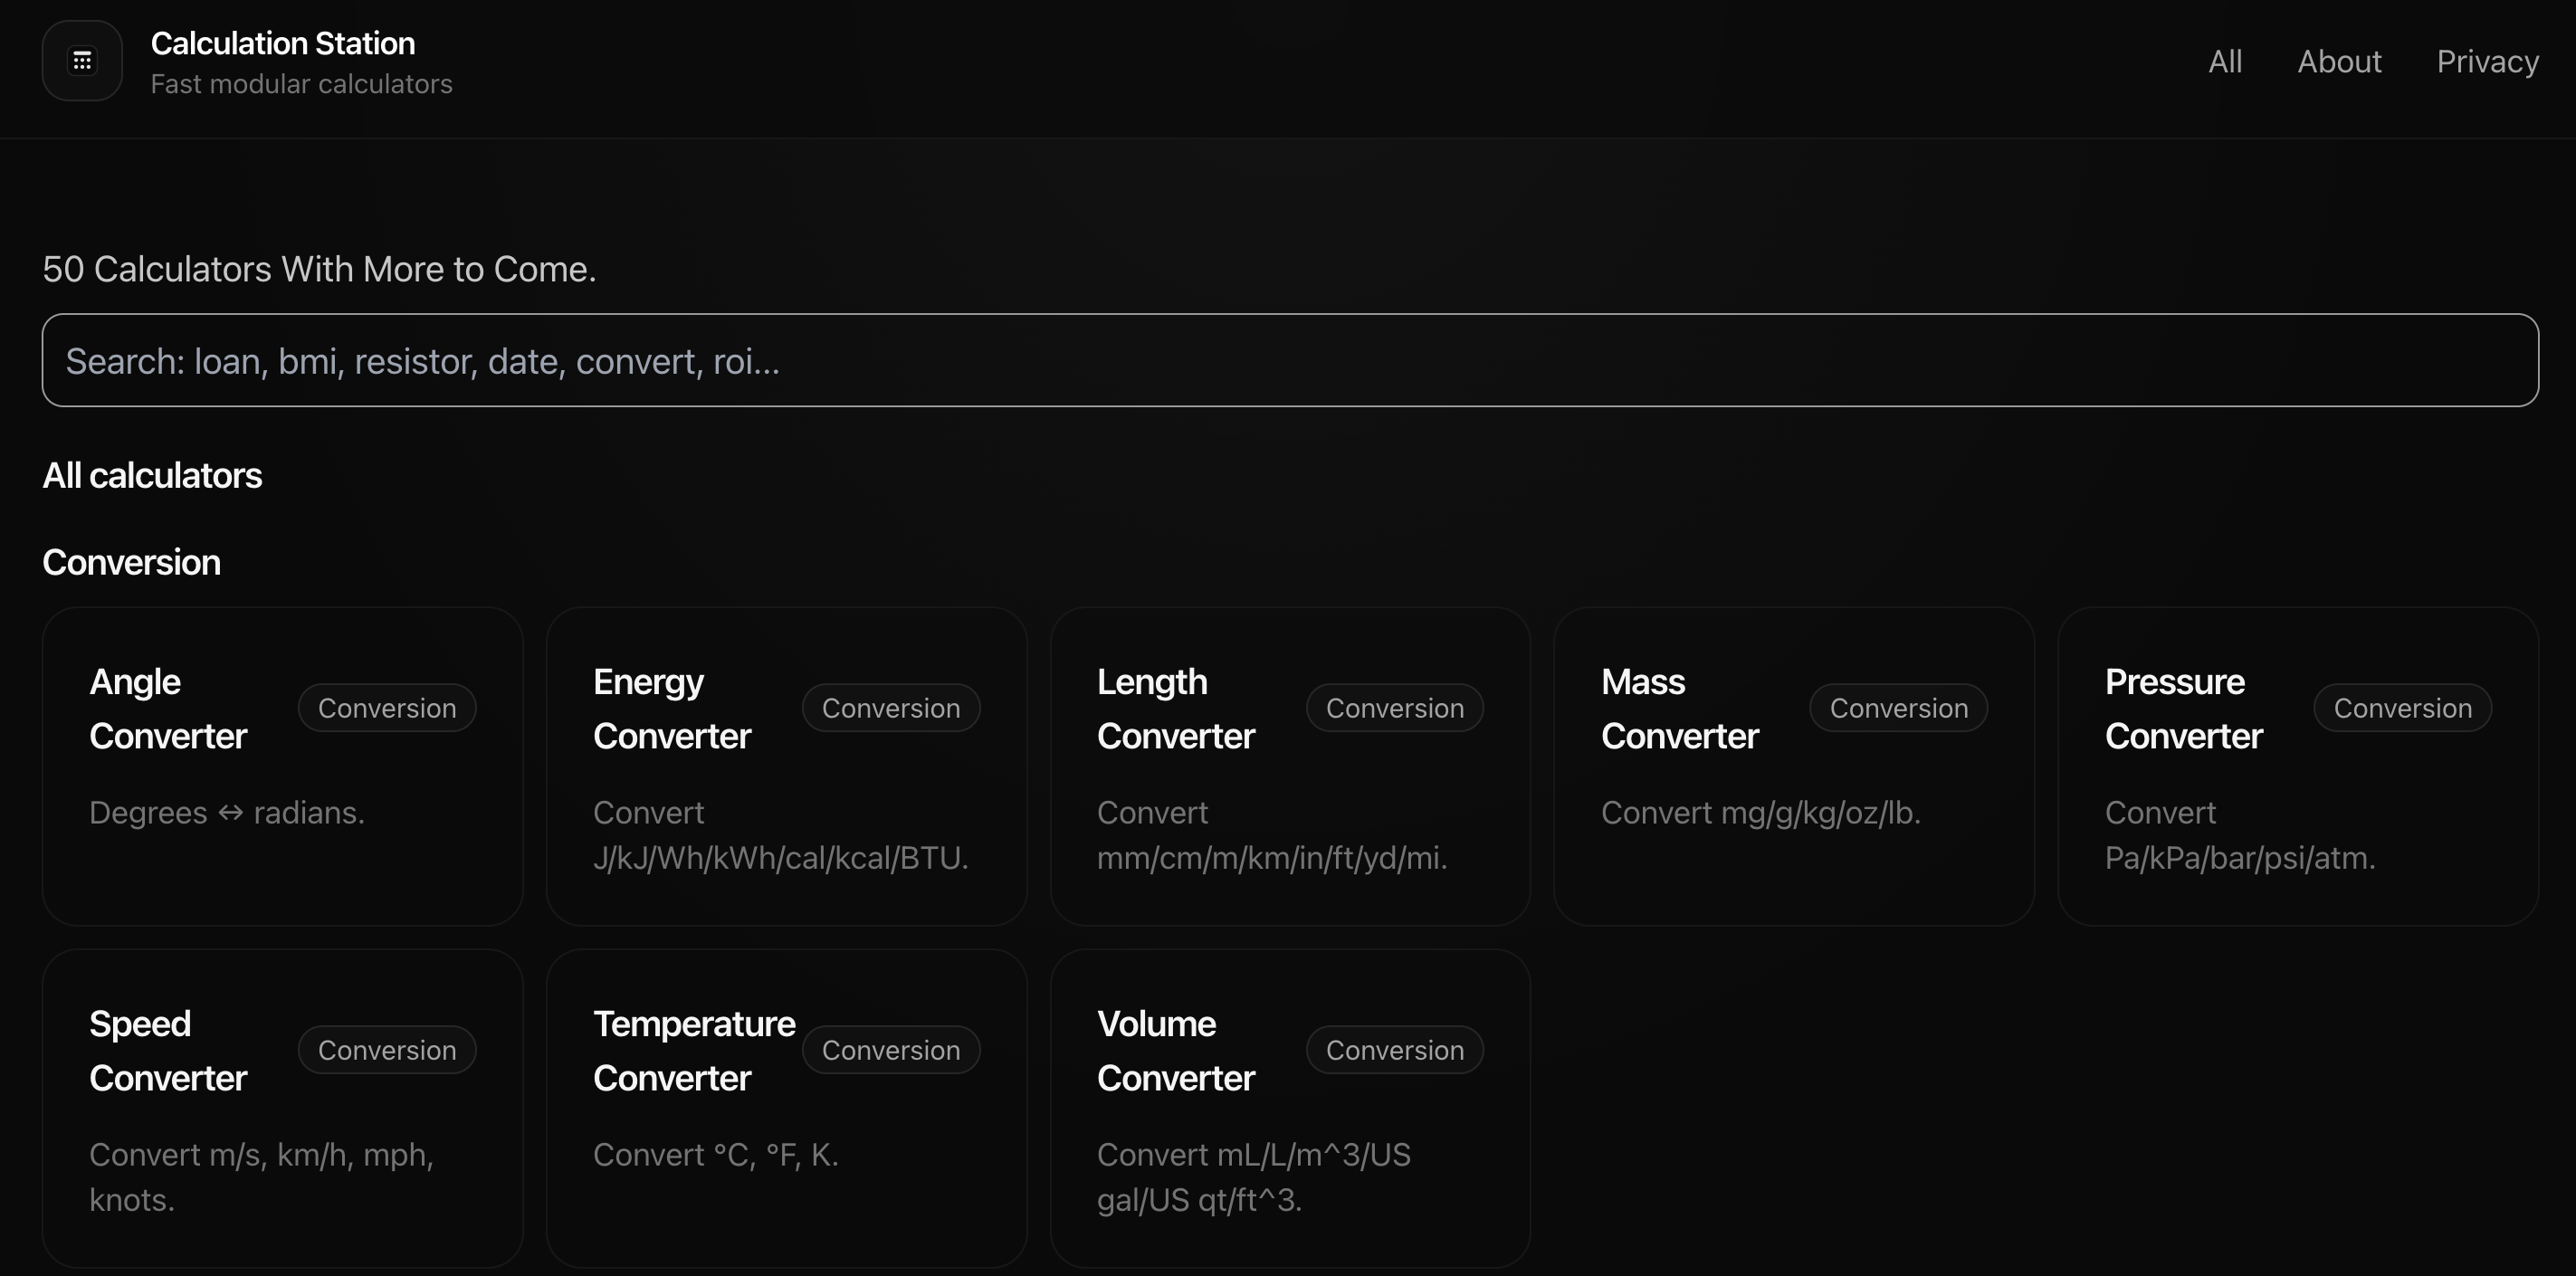The width and height of the screenshot is (2576, 1276).
Task: Click the calculator grid logo icon
Action: coord(82,61)
